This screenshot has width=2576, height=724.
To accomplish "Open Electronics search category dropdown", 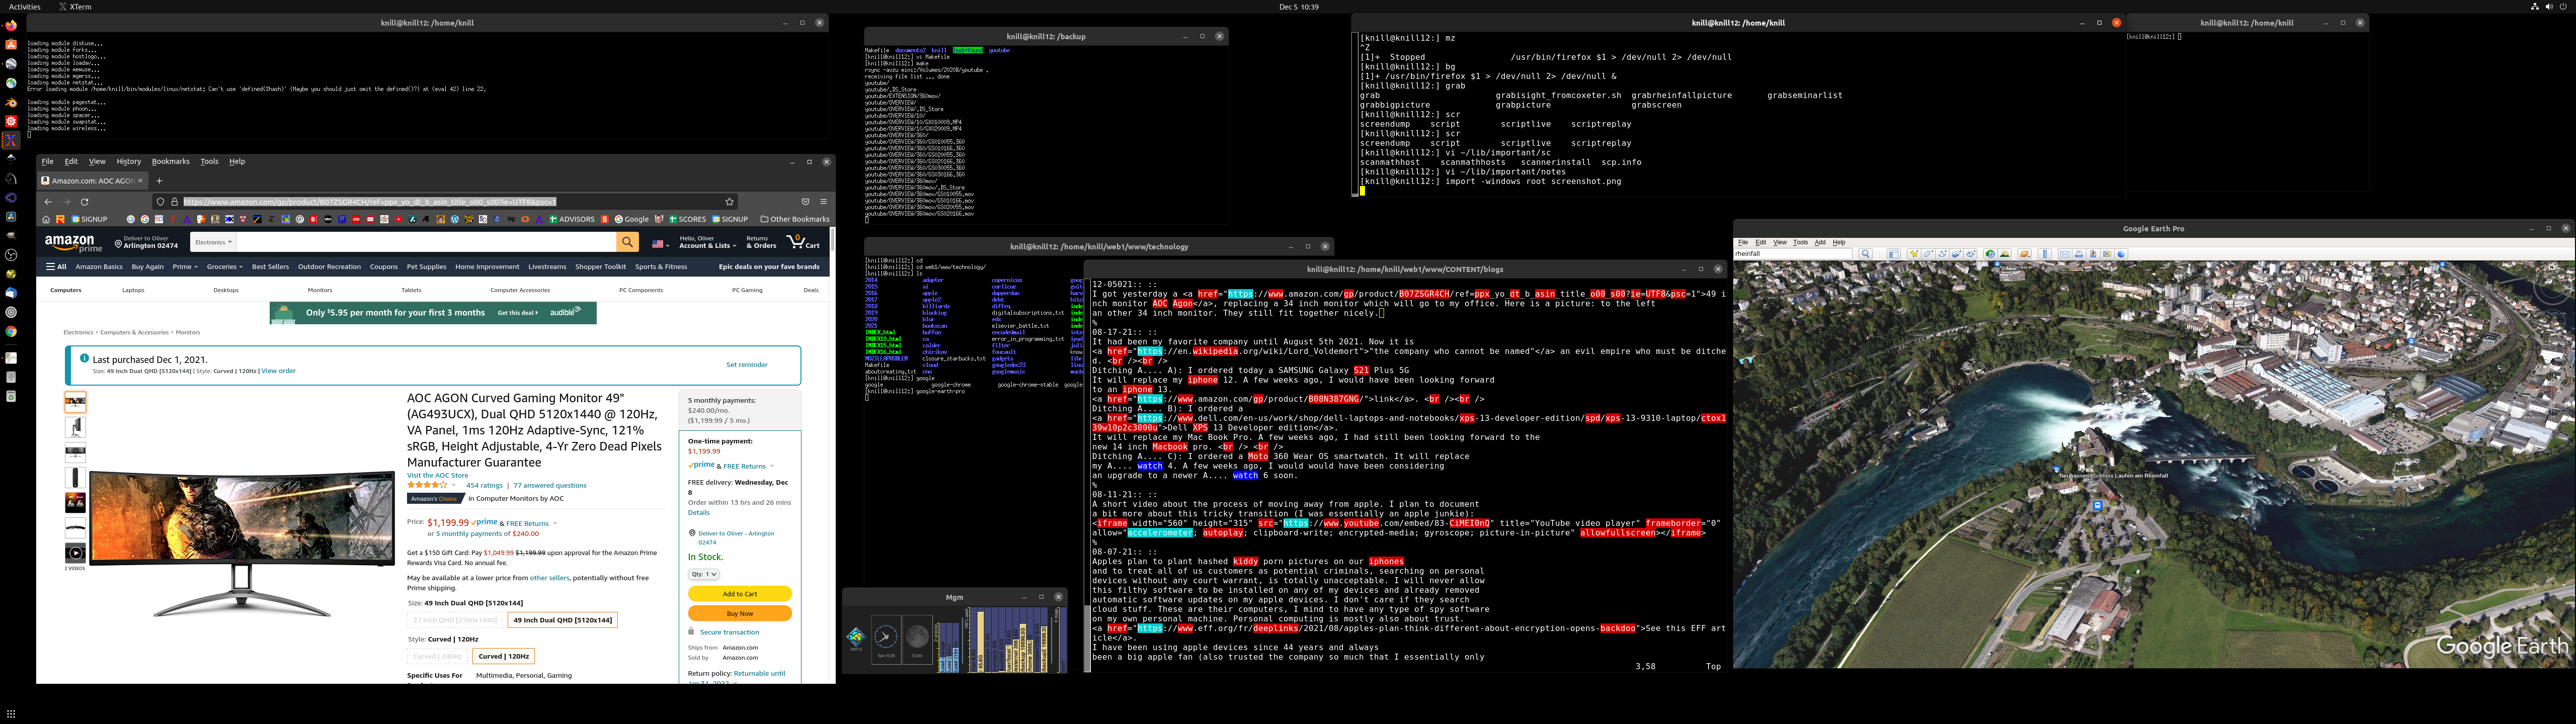I will click(x=214, y=242).
